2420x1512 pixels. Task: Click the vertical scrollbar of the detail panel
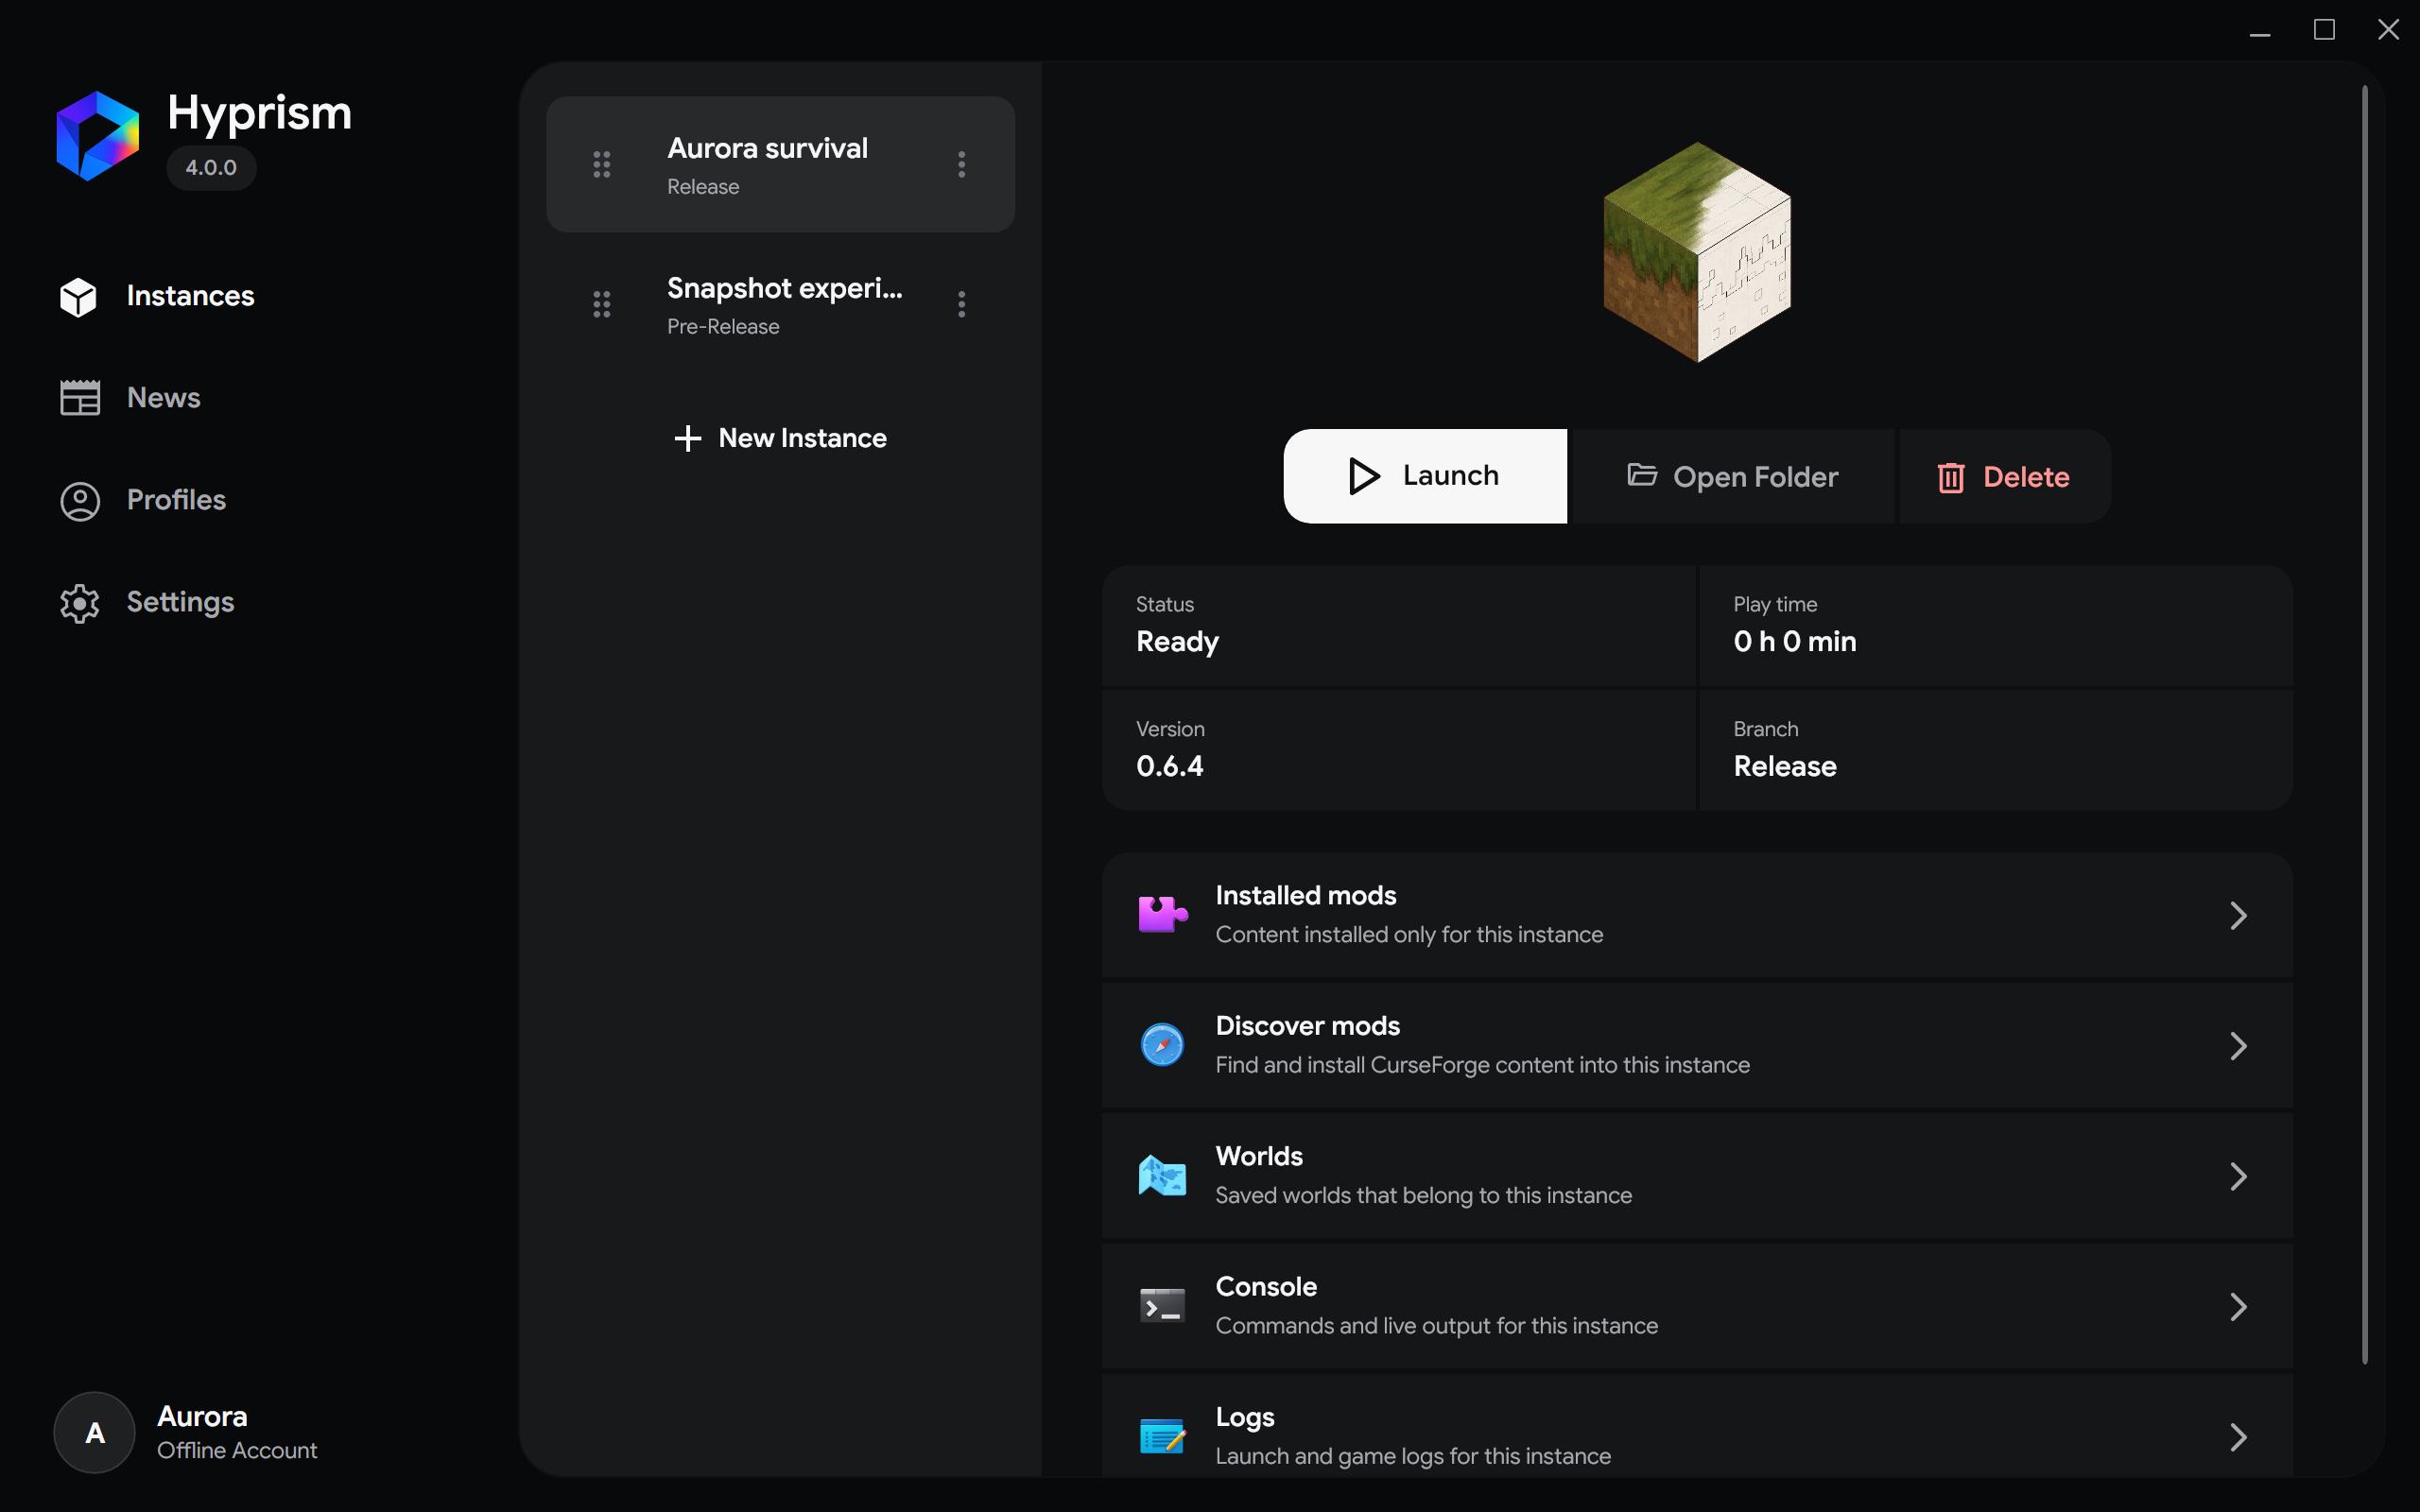click(x=2364, y=725)
